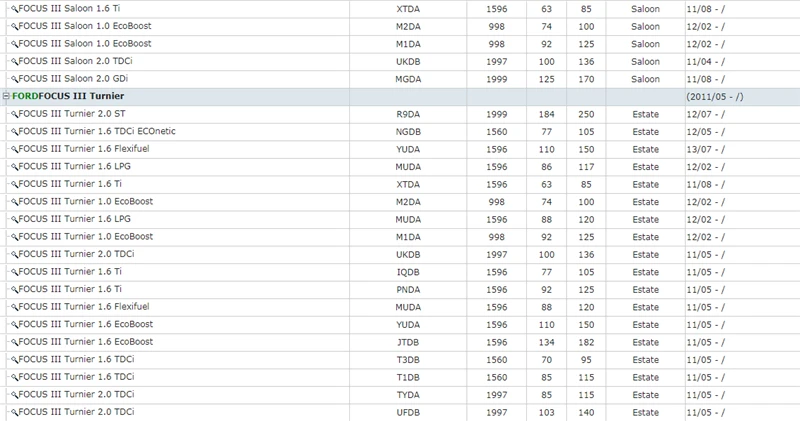Click magnifier icon for Turnier 1.6 LPG 120 HP
Viewport: 800px width, 421px height.
click(x=14, y=219)
